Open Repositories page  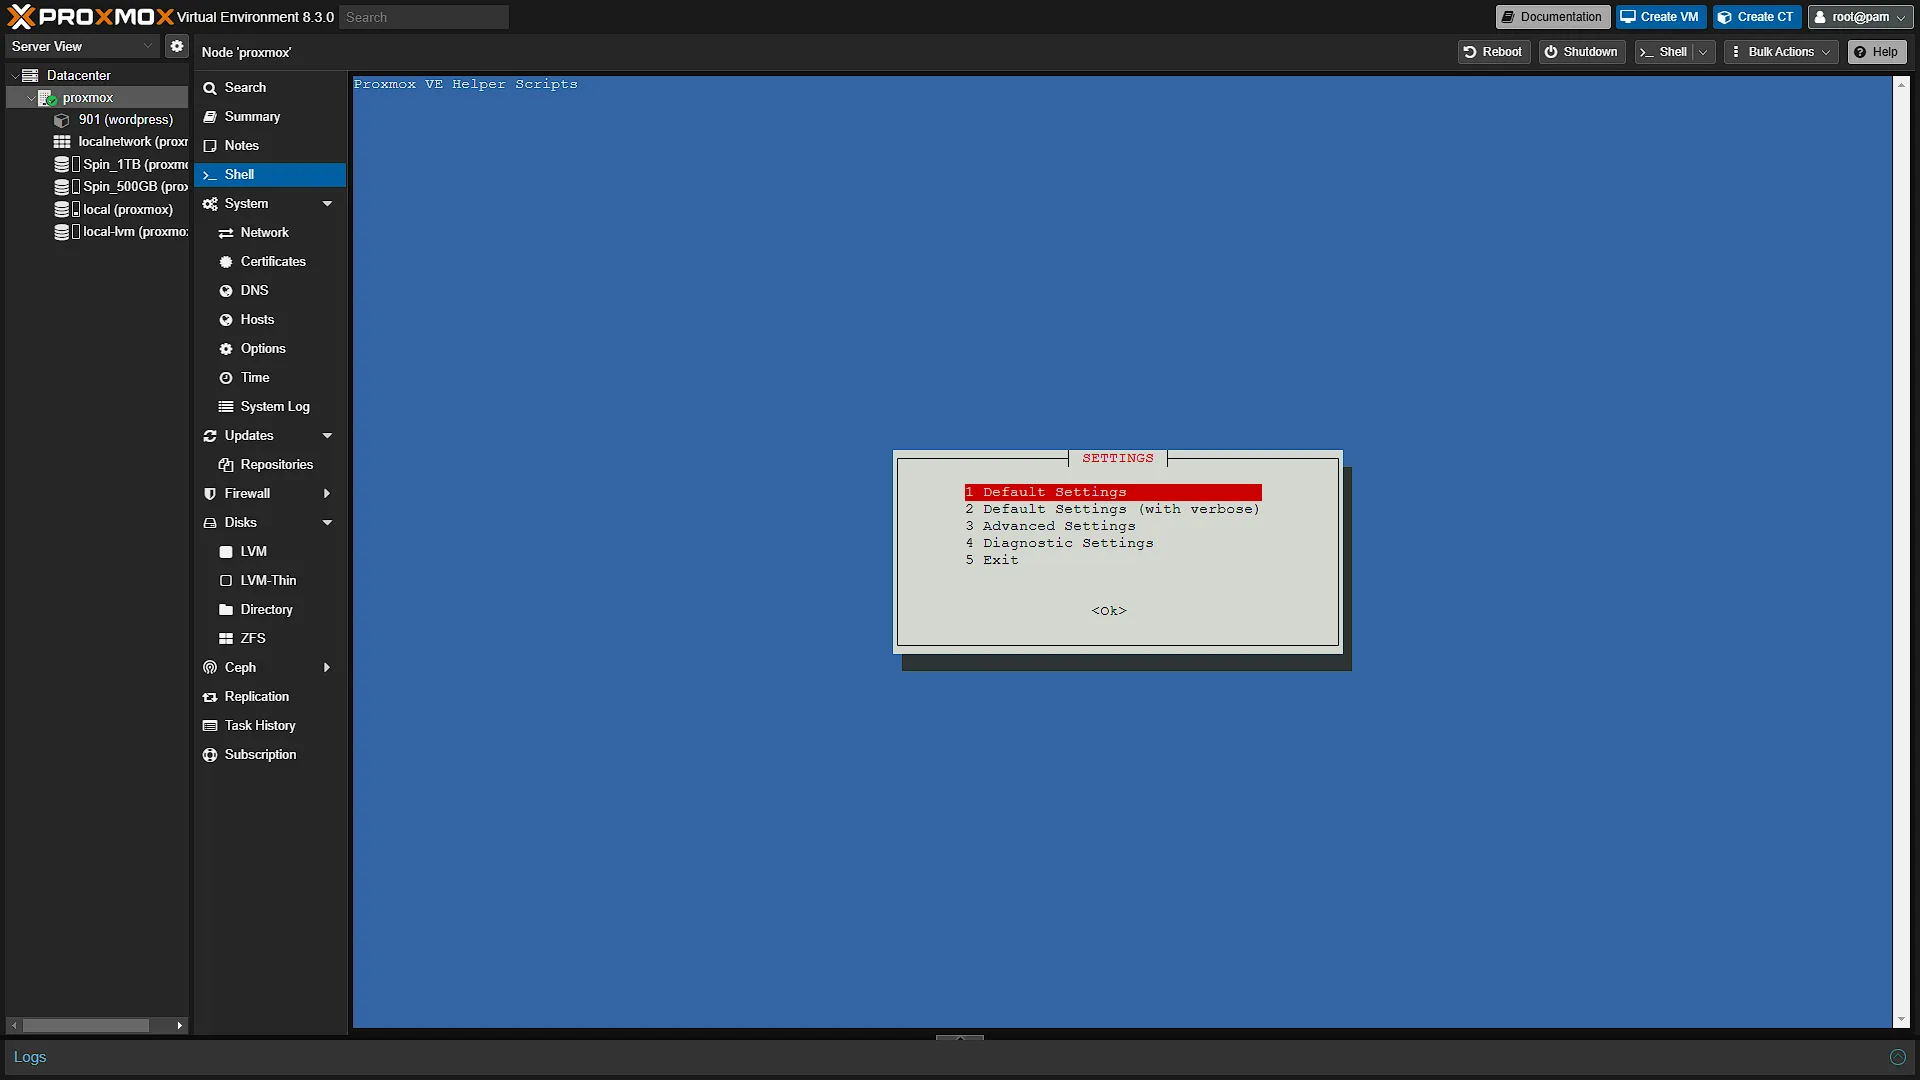coord(270,465)
